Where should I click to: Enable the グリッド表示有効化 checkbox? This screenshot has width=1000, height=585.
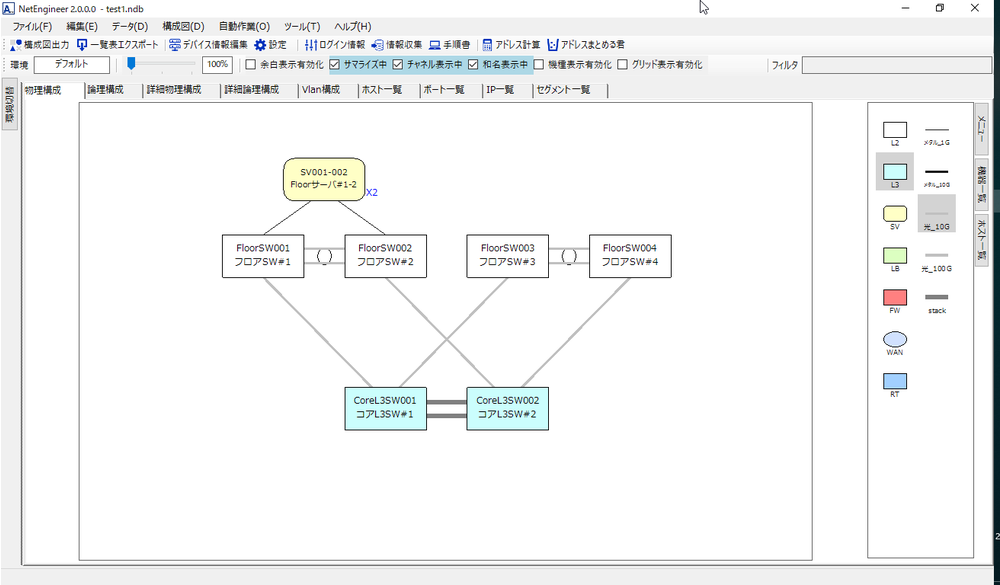(622, 65)
